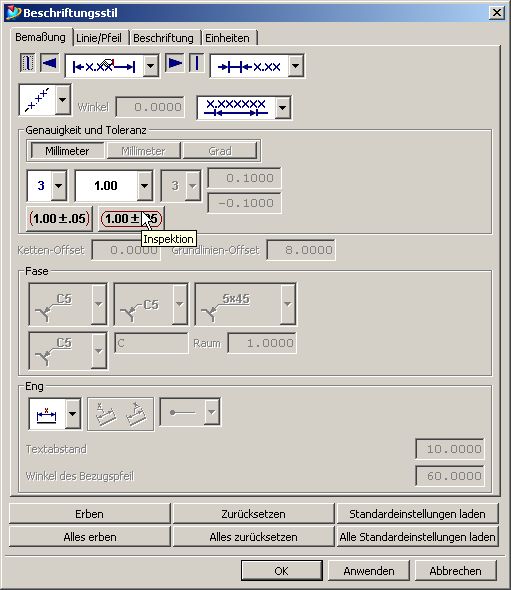Open the Eng narrow dimension style dropdown
This screenshot has height=590, width=511.
(x=73, y=414)
